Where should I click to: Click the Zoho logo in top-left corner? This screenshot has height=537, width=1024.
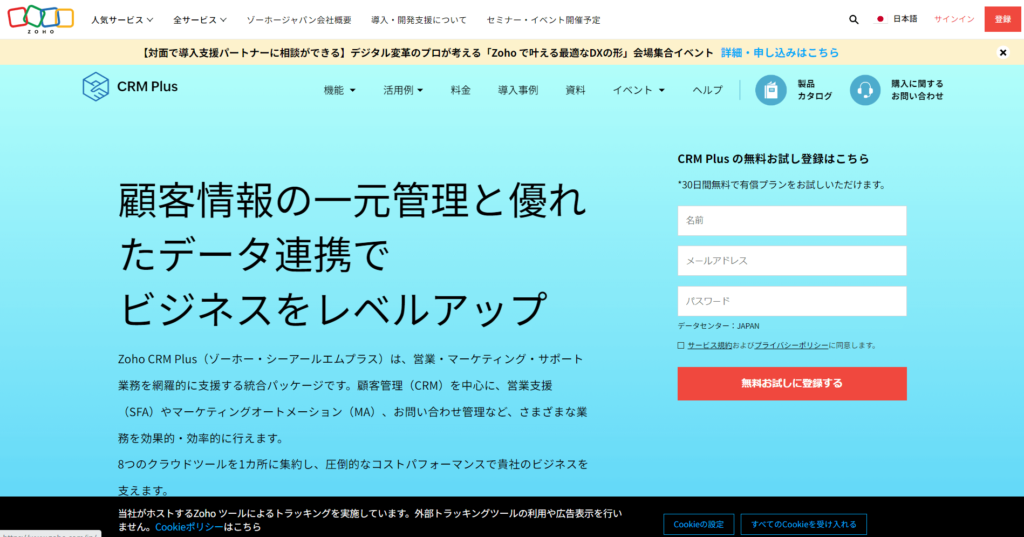pyautogui.click(x=40, y=18)
